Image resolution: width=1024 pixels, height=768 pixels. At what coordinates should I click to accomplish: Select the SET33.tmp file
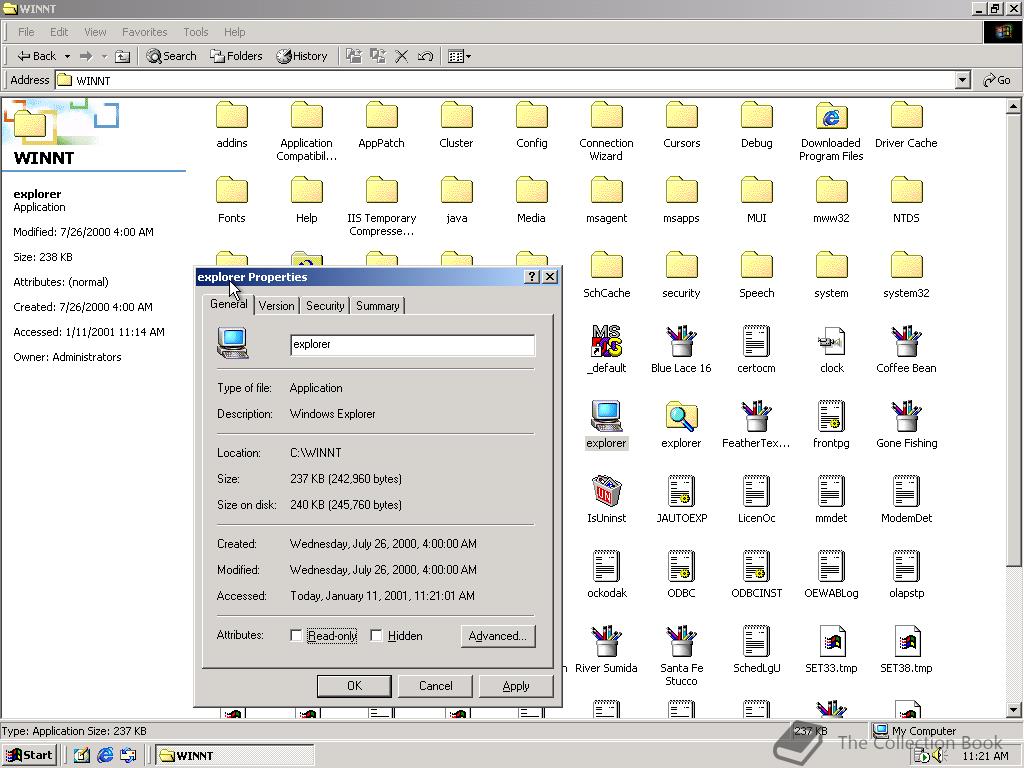click(831, 649)
